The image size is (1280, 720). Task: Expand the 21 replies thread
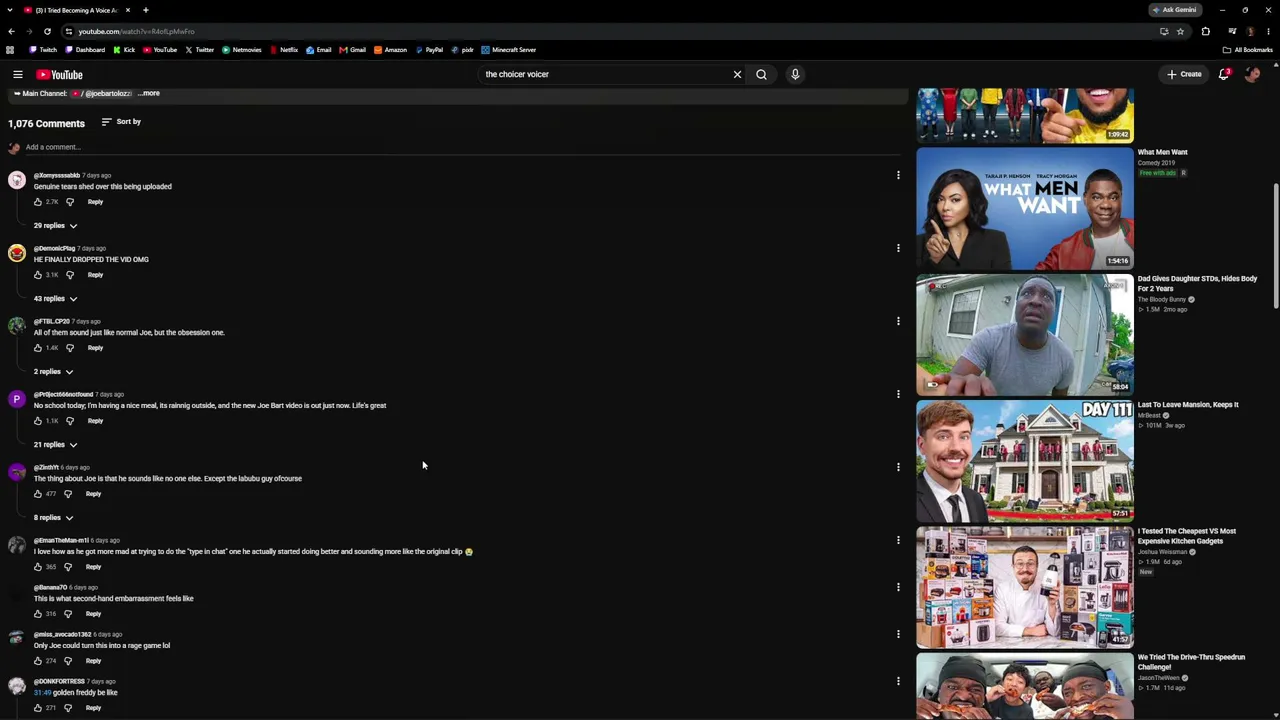[x=55, y=445]
